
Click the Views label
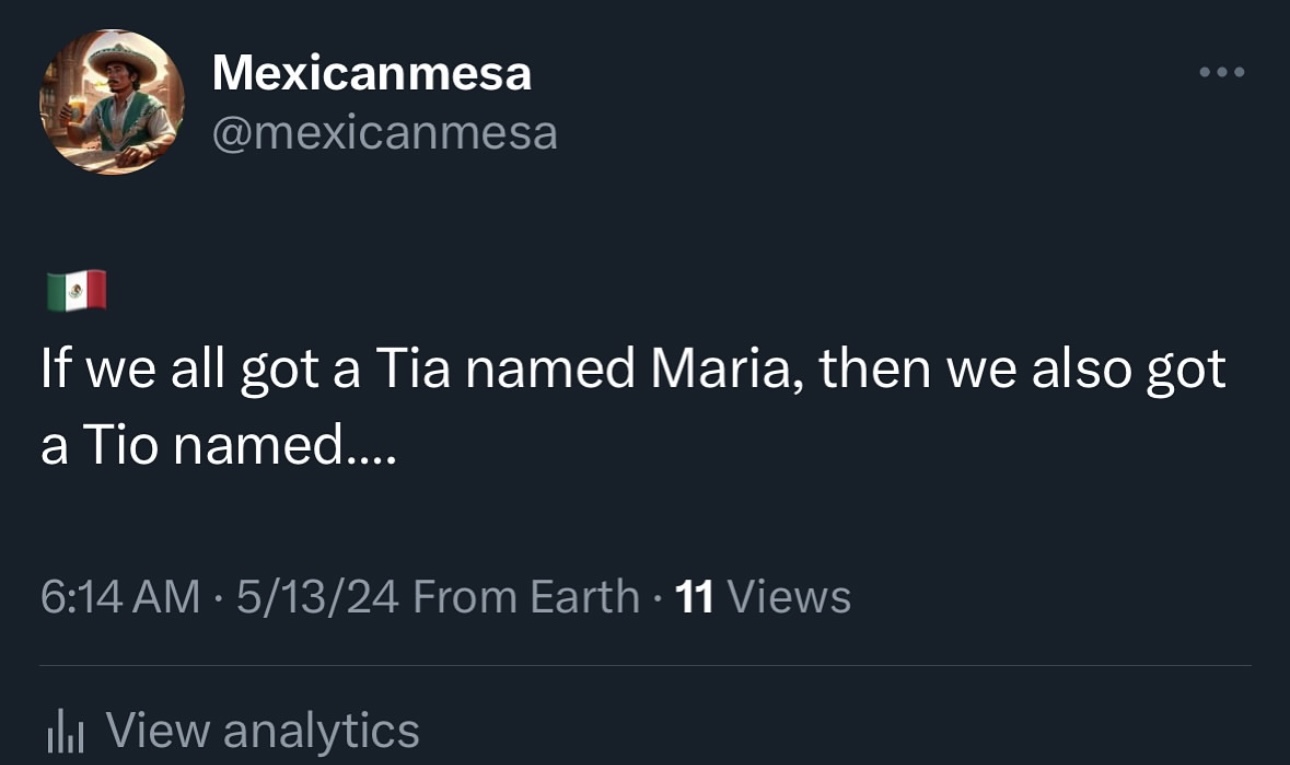789,597
